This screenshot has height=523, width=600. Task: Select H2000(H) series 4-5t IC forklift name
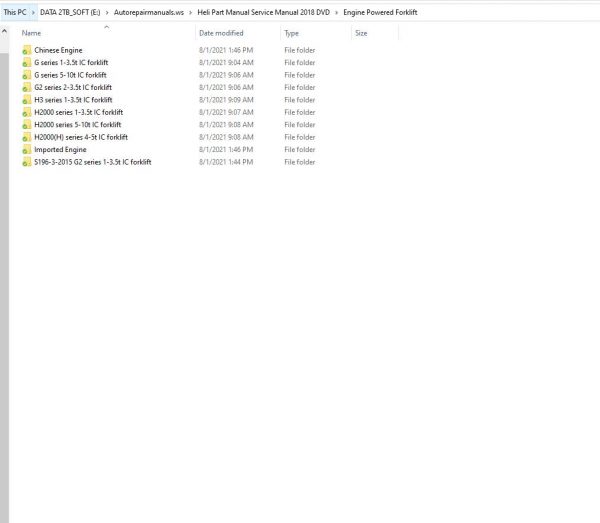tap(81, 137)
